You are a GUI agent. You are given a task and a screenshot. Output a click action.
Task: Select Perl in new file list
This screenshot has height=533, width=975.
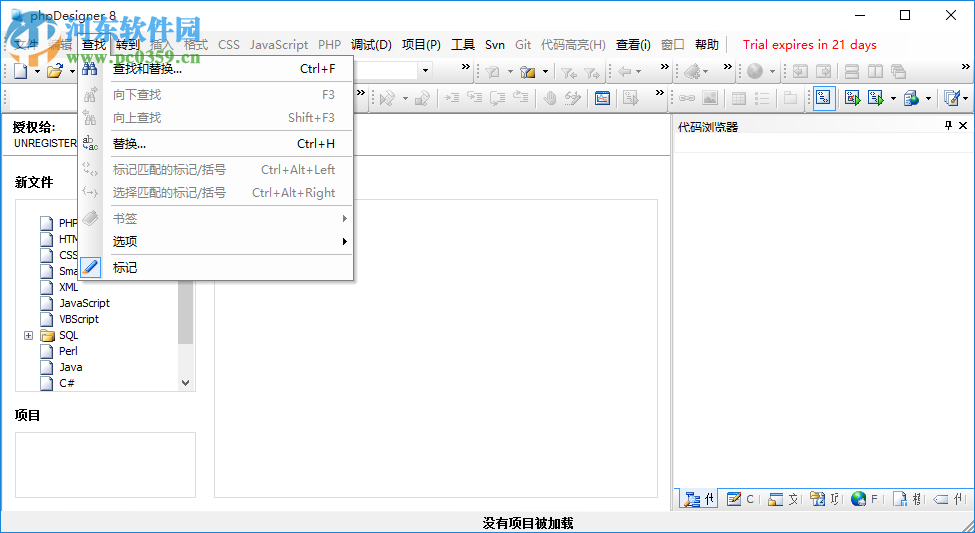click(68, 351)
